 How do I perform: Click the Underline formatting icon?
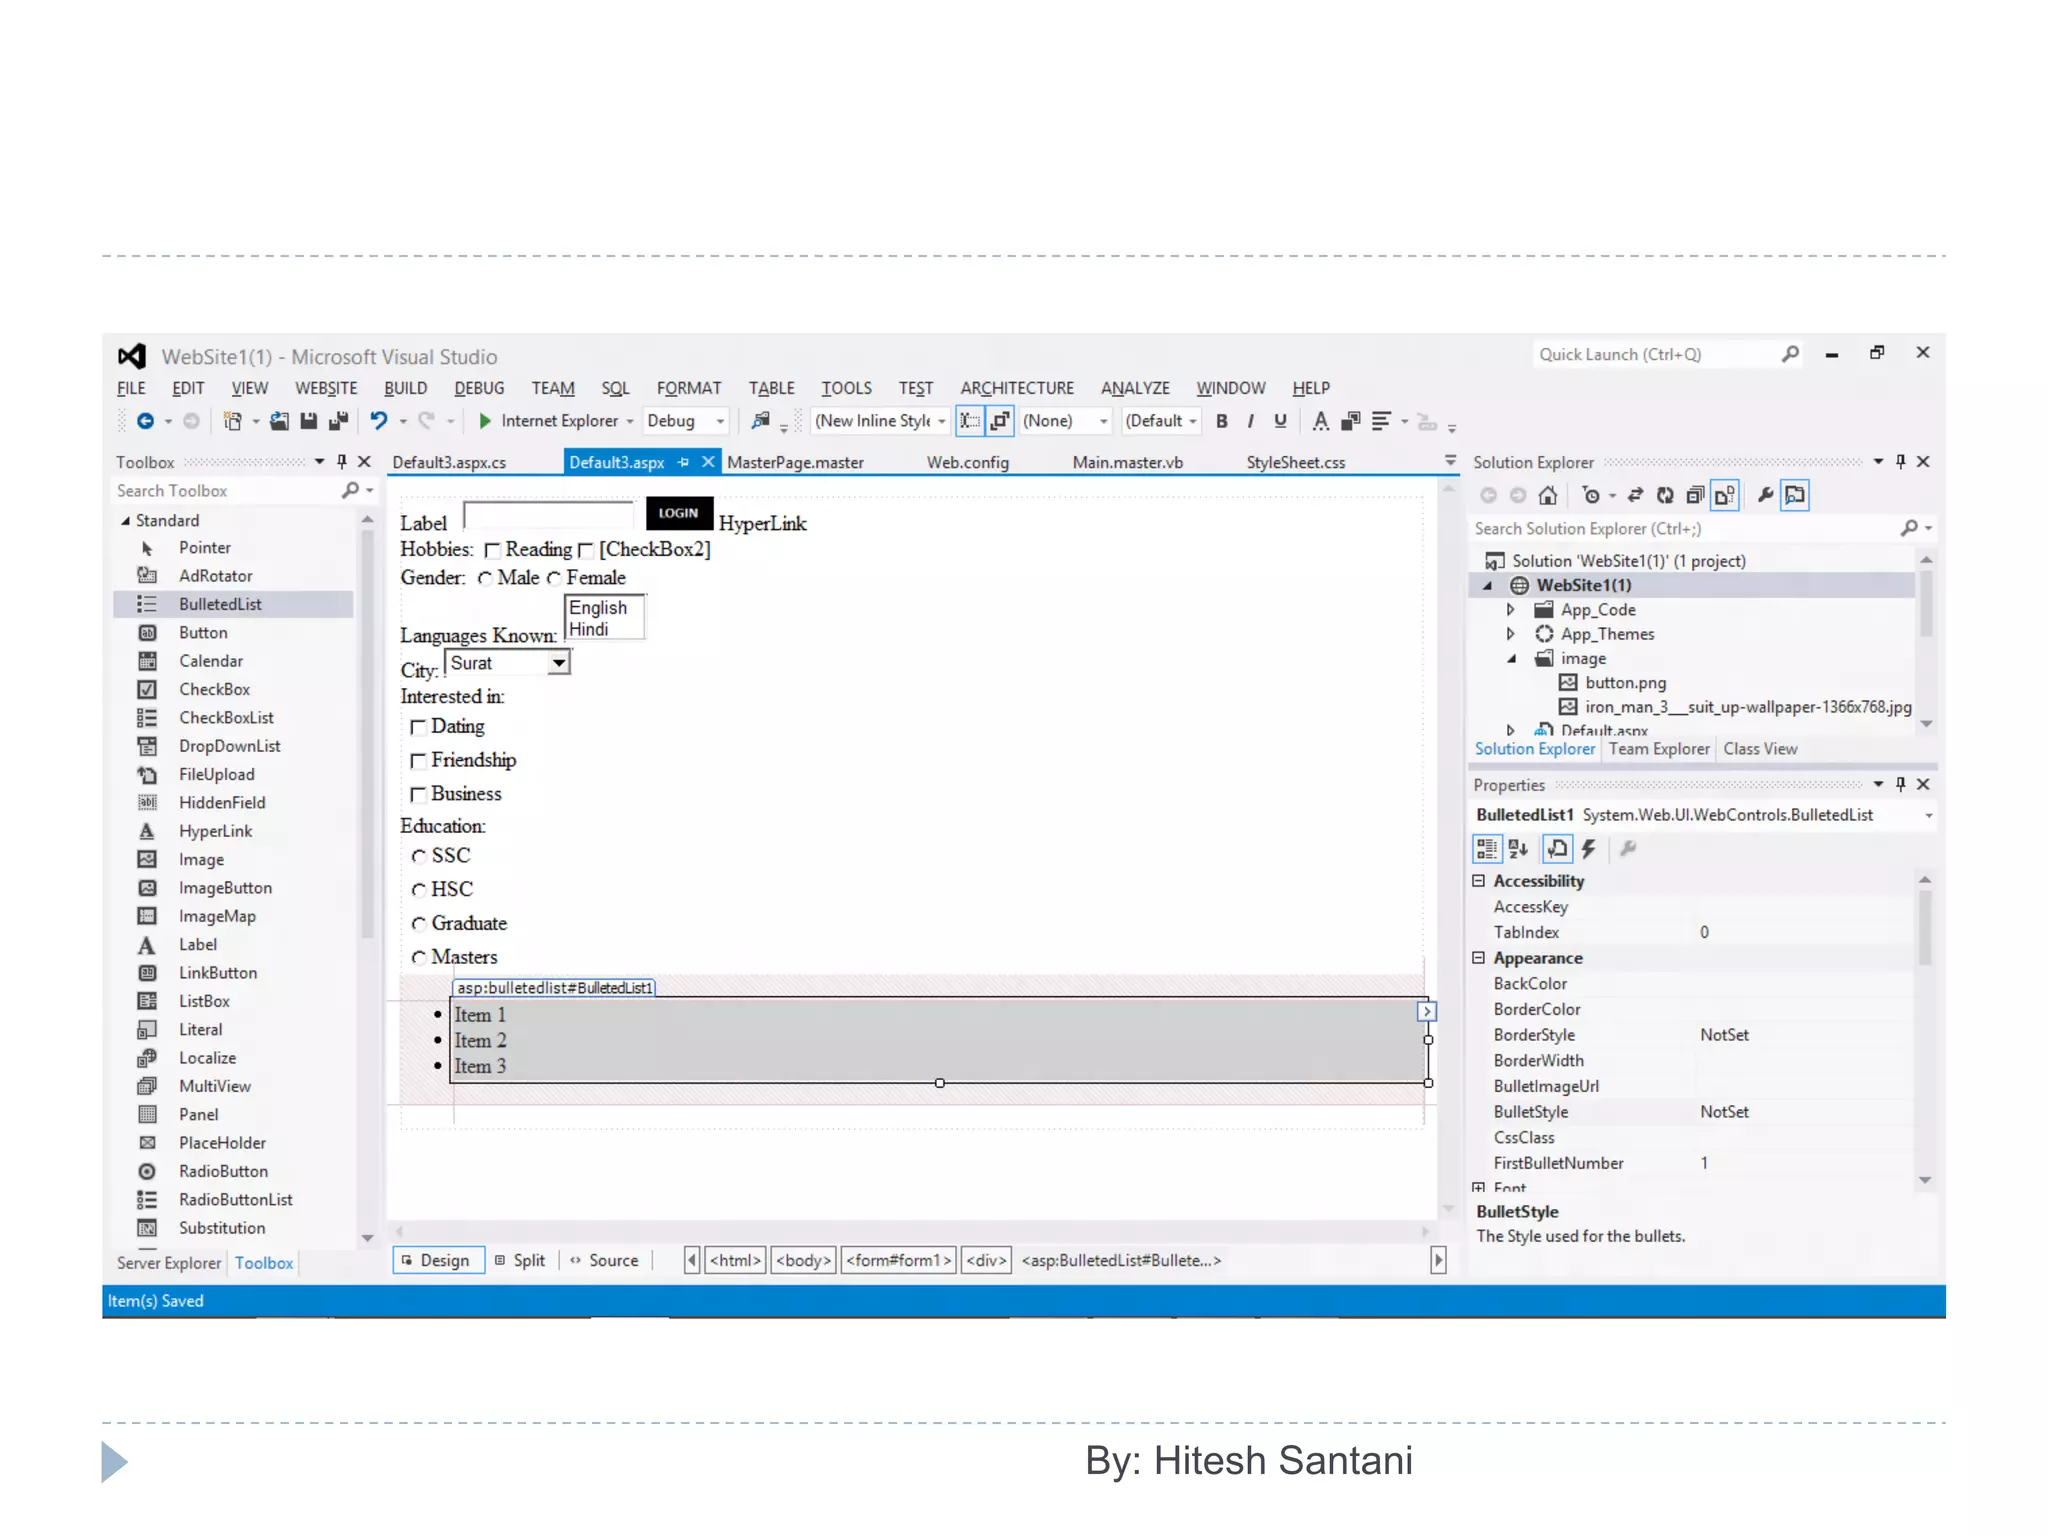point(1280,421)
